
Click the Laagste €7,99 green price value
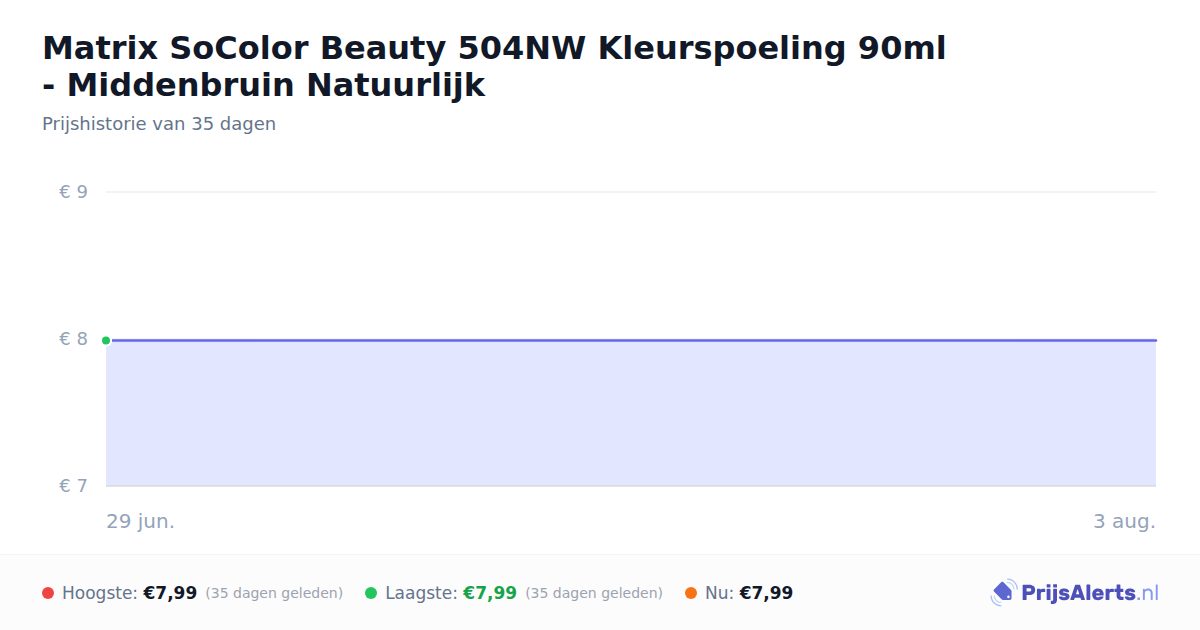coord(490,593)
